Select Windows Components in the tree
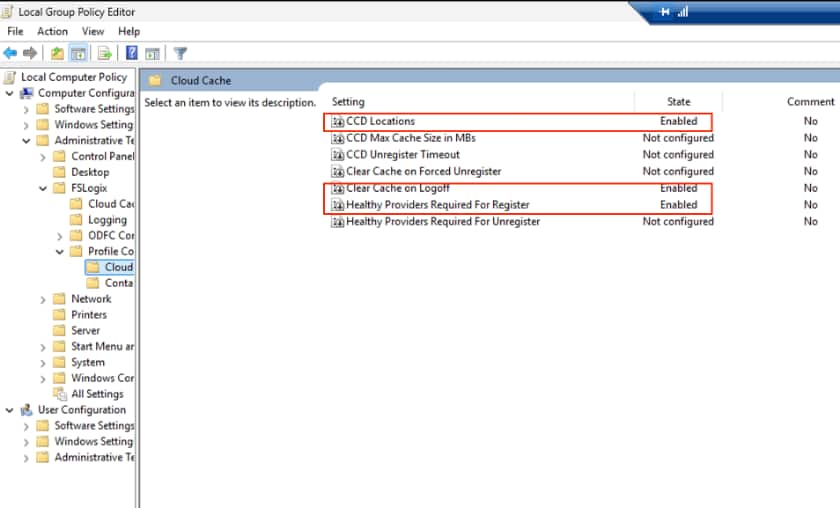 102,378
